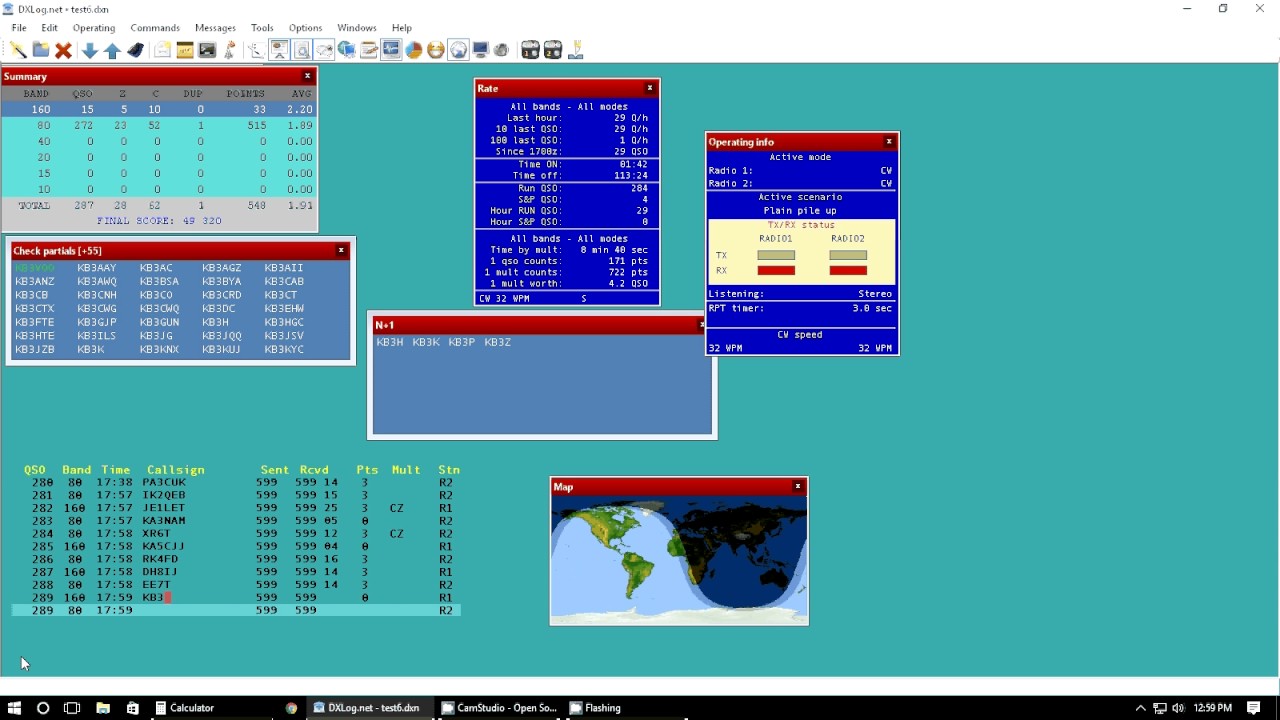Open the Operating menu
The width and height of the screenshot is (1280, 720).
pos(94,28)
